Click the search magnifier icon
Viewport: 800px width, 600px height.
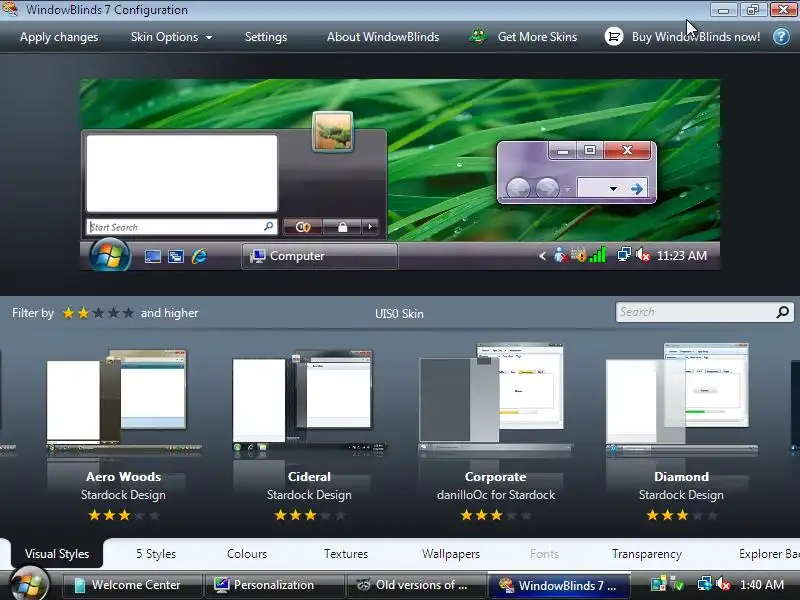tap(783, 312)
